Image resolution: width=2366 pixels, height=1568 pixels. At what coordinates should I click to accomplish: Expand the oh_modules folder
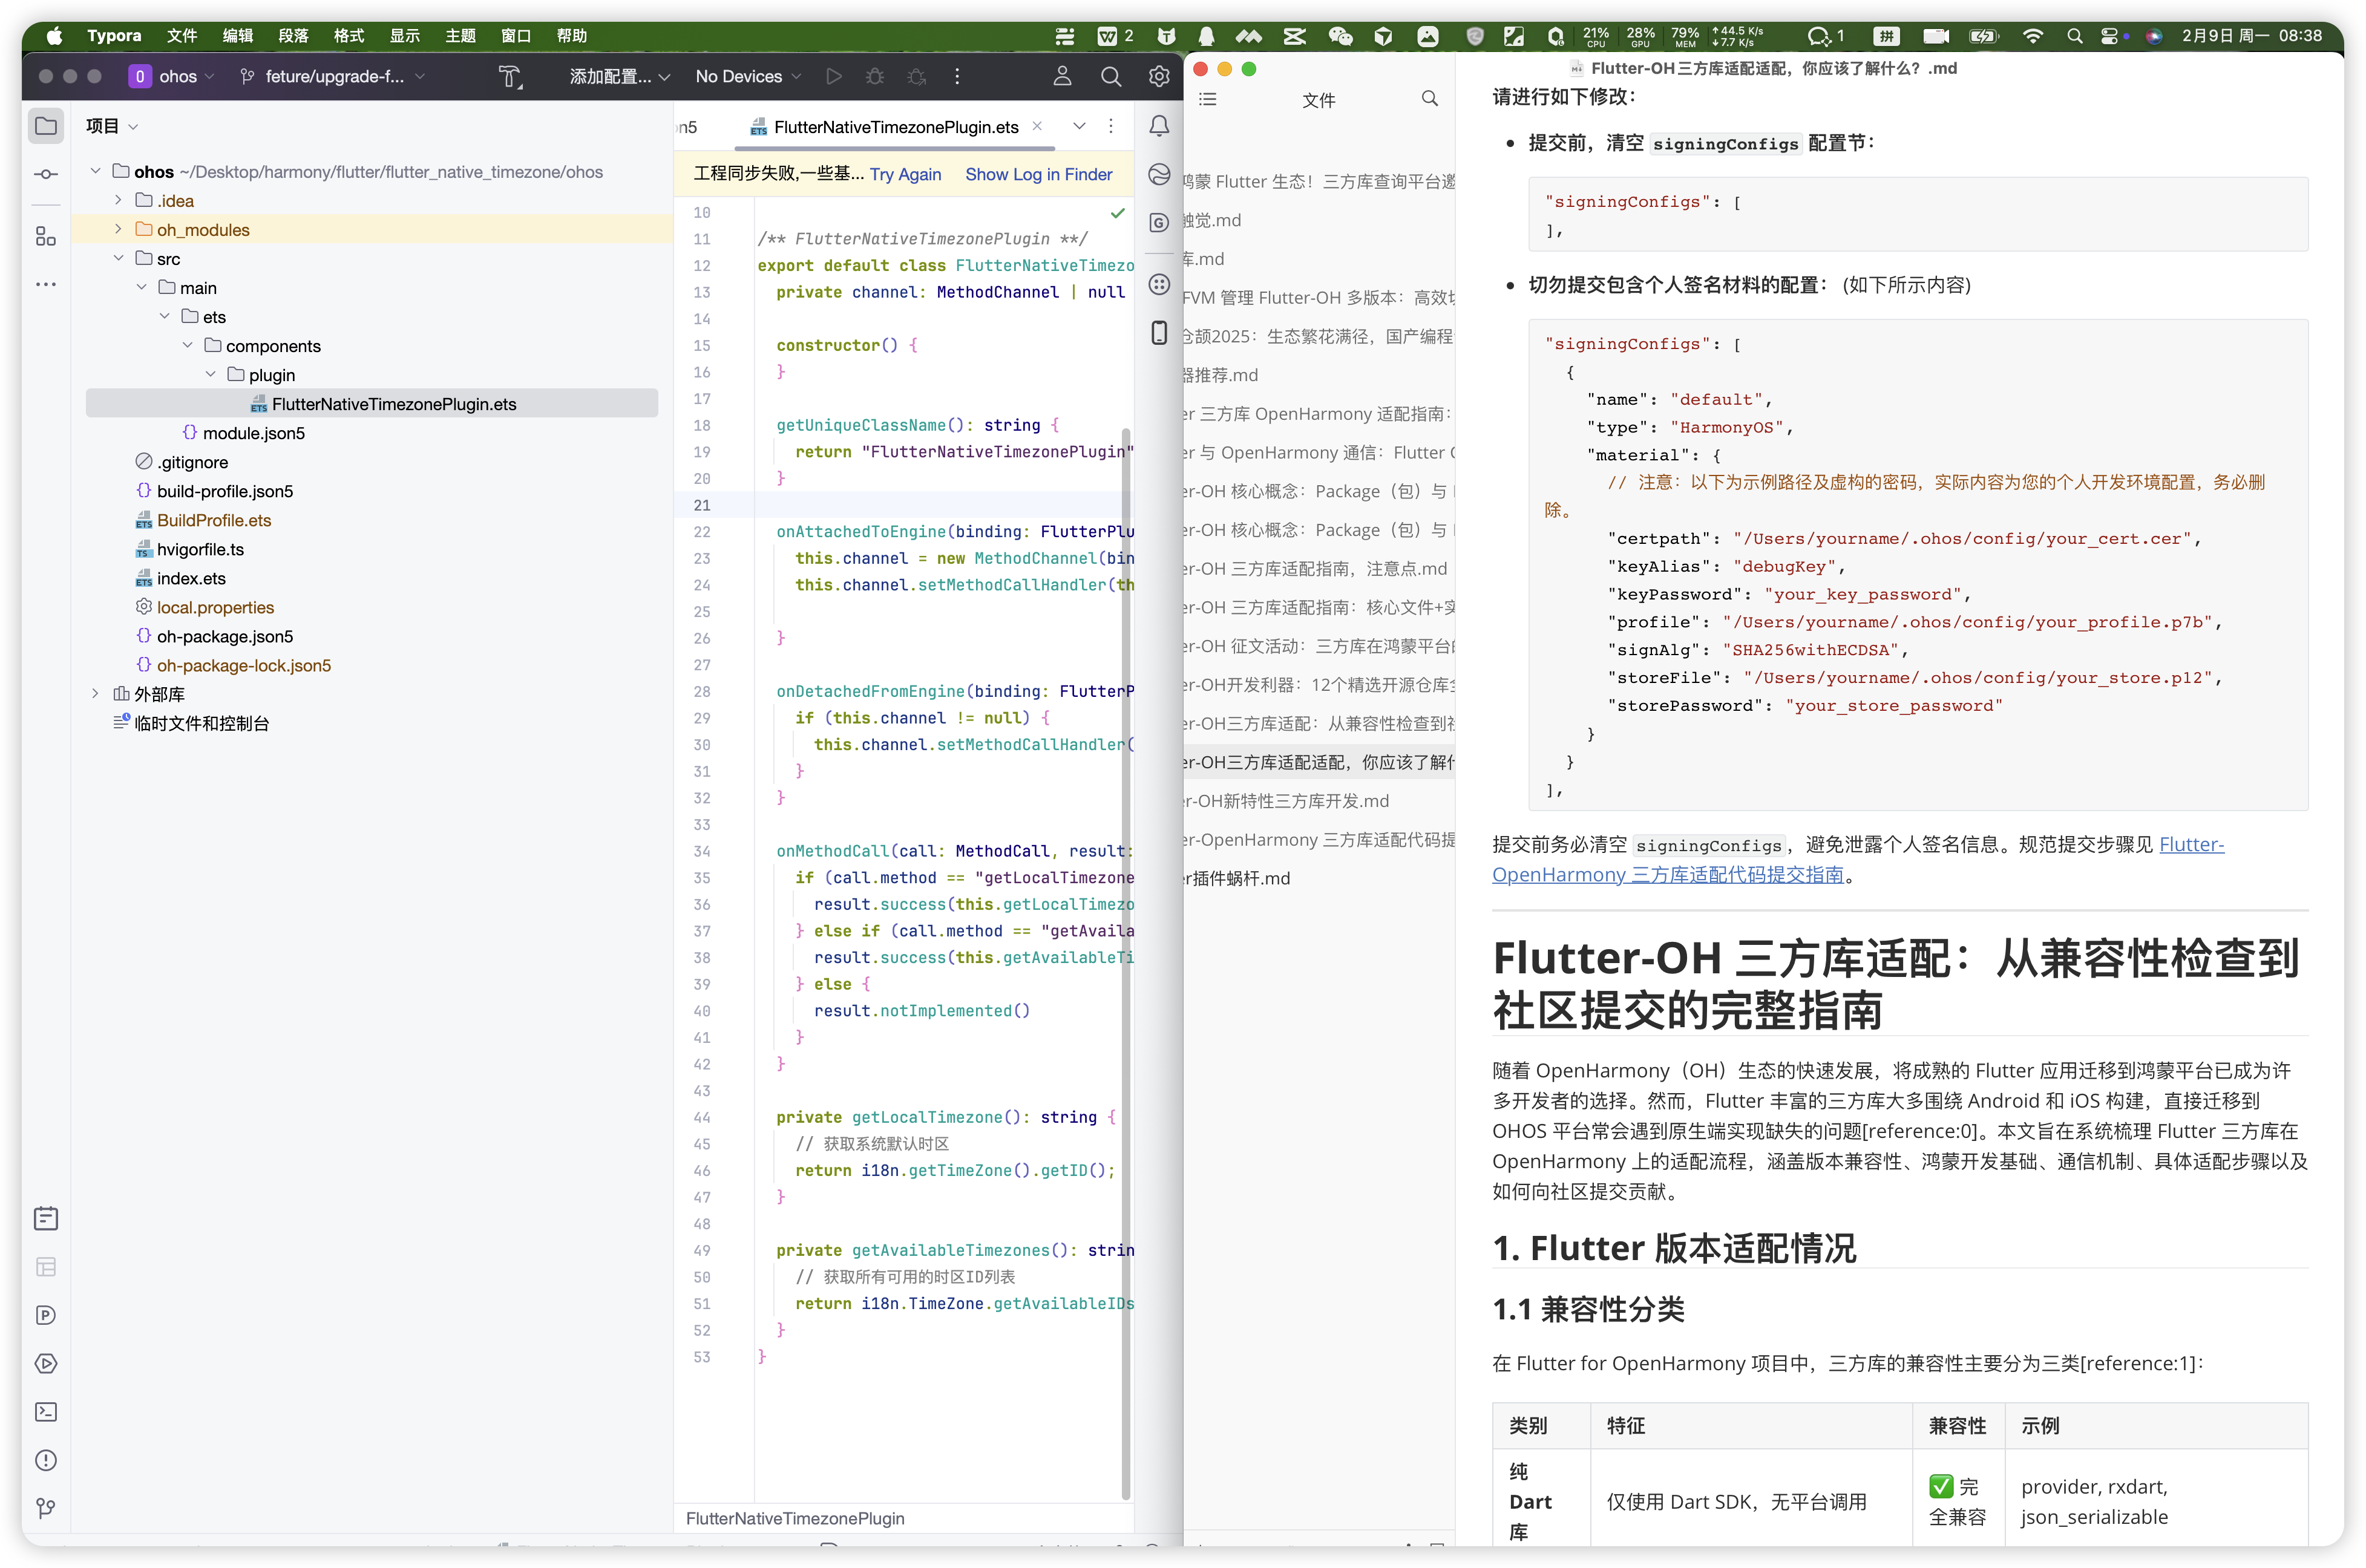point(118,229)
